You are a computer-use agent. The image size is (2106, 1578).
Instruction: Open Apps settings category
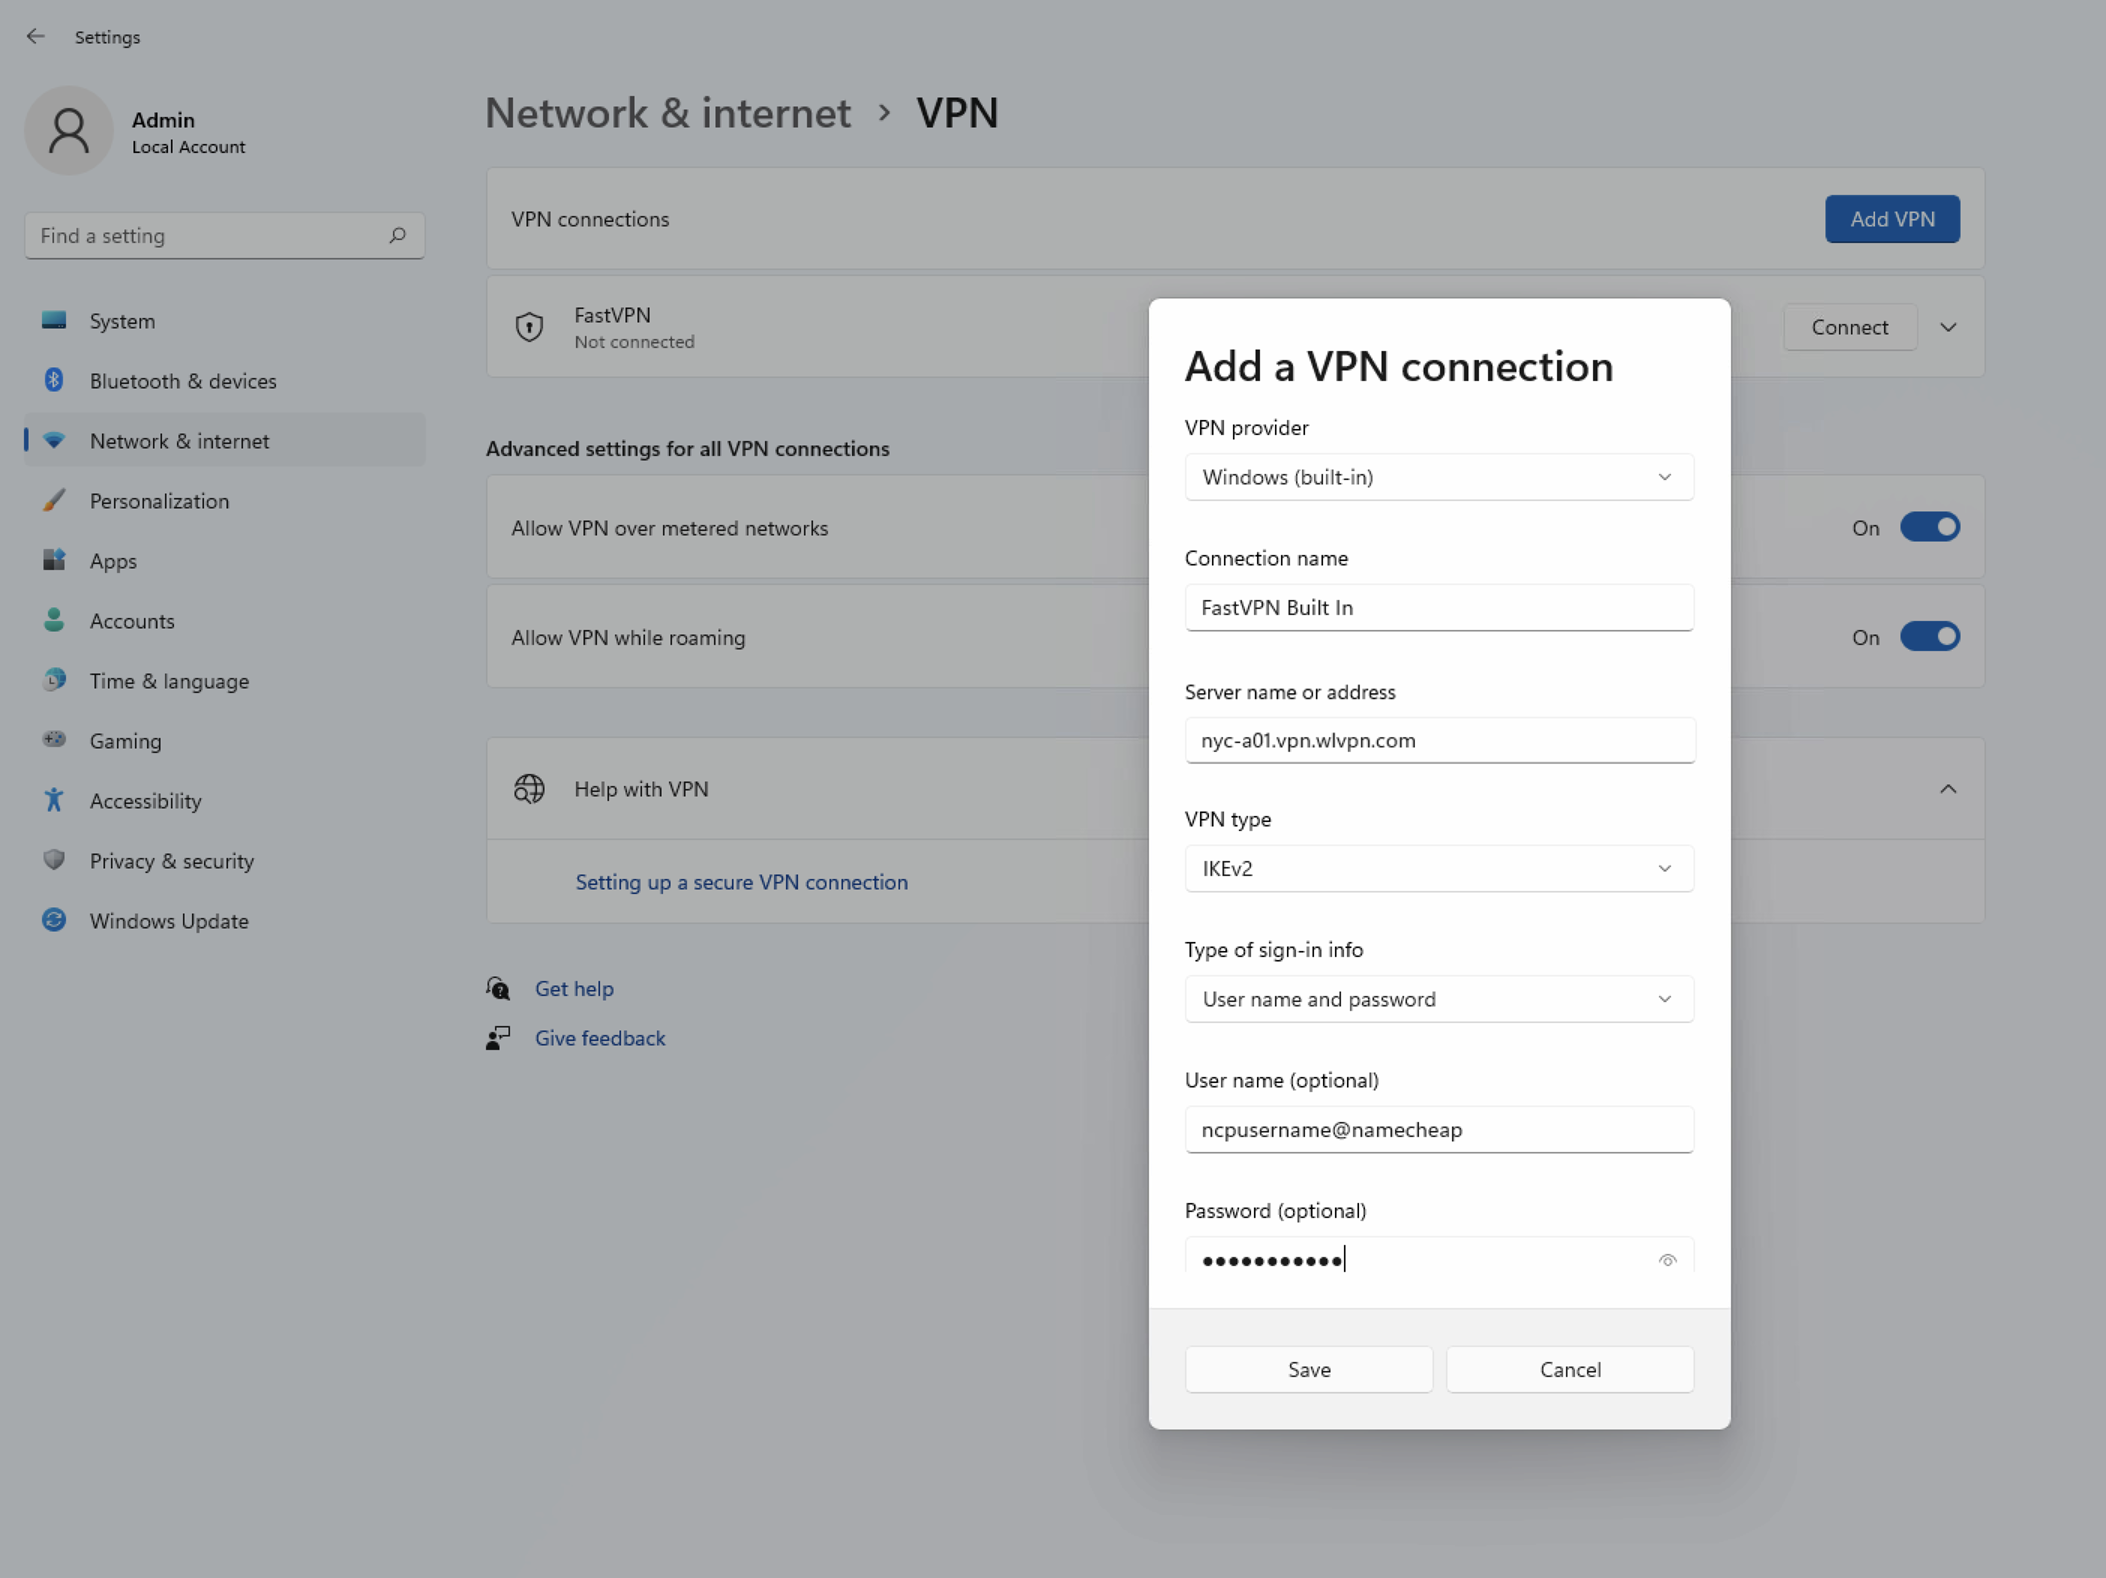(x=225, y=561)
